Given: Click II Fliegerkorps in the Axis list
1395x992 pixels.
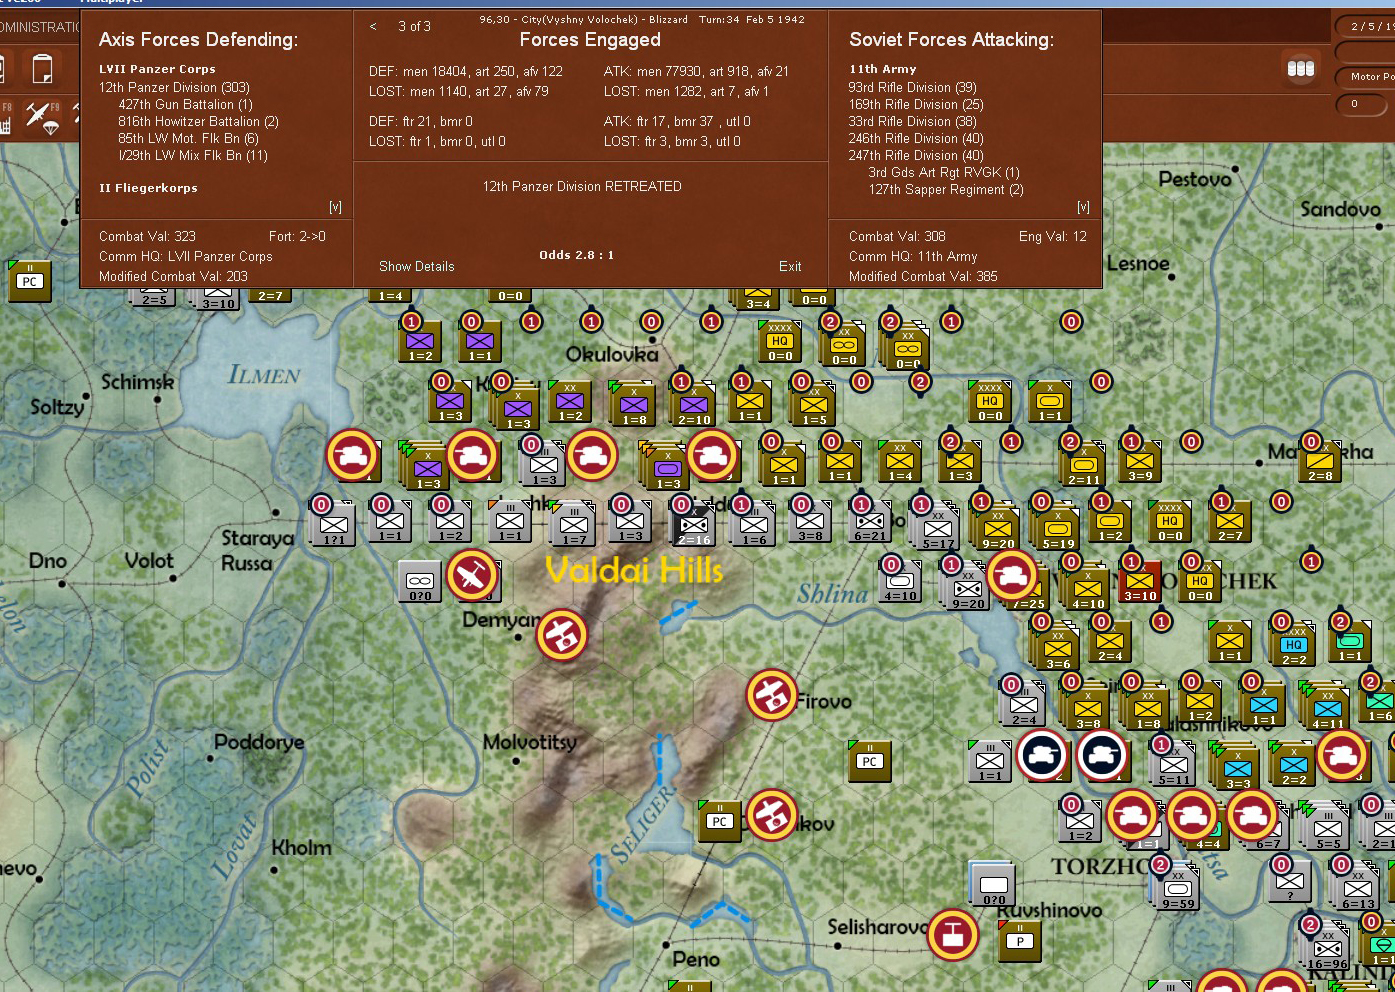Looking at the screenshot, I should click(x=148, y=188).
